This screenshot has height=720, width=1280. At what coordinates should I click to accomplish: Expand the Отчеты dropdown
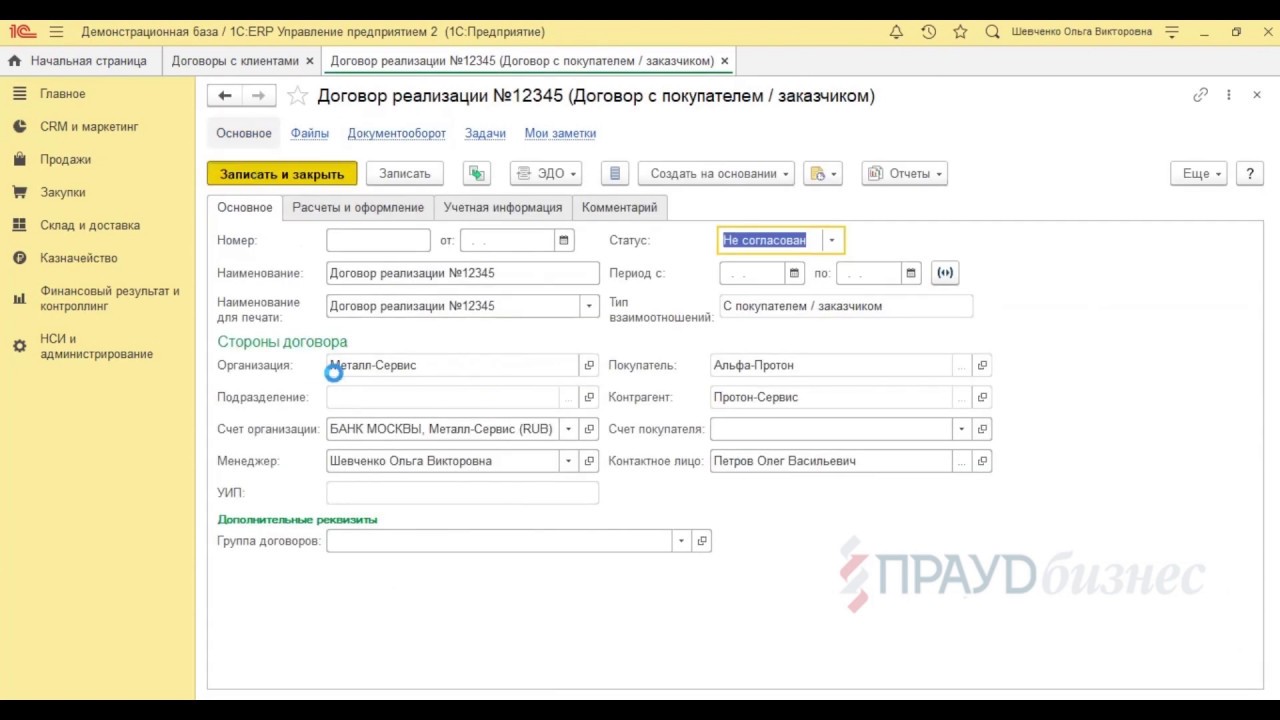pos(905,173)
